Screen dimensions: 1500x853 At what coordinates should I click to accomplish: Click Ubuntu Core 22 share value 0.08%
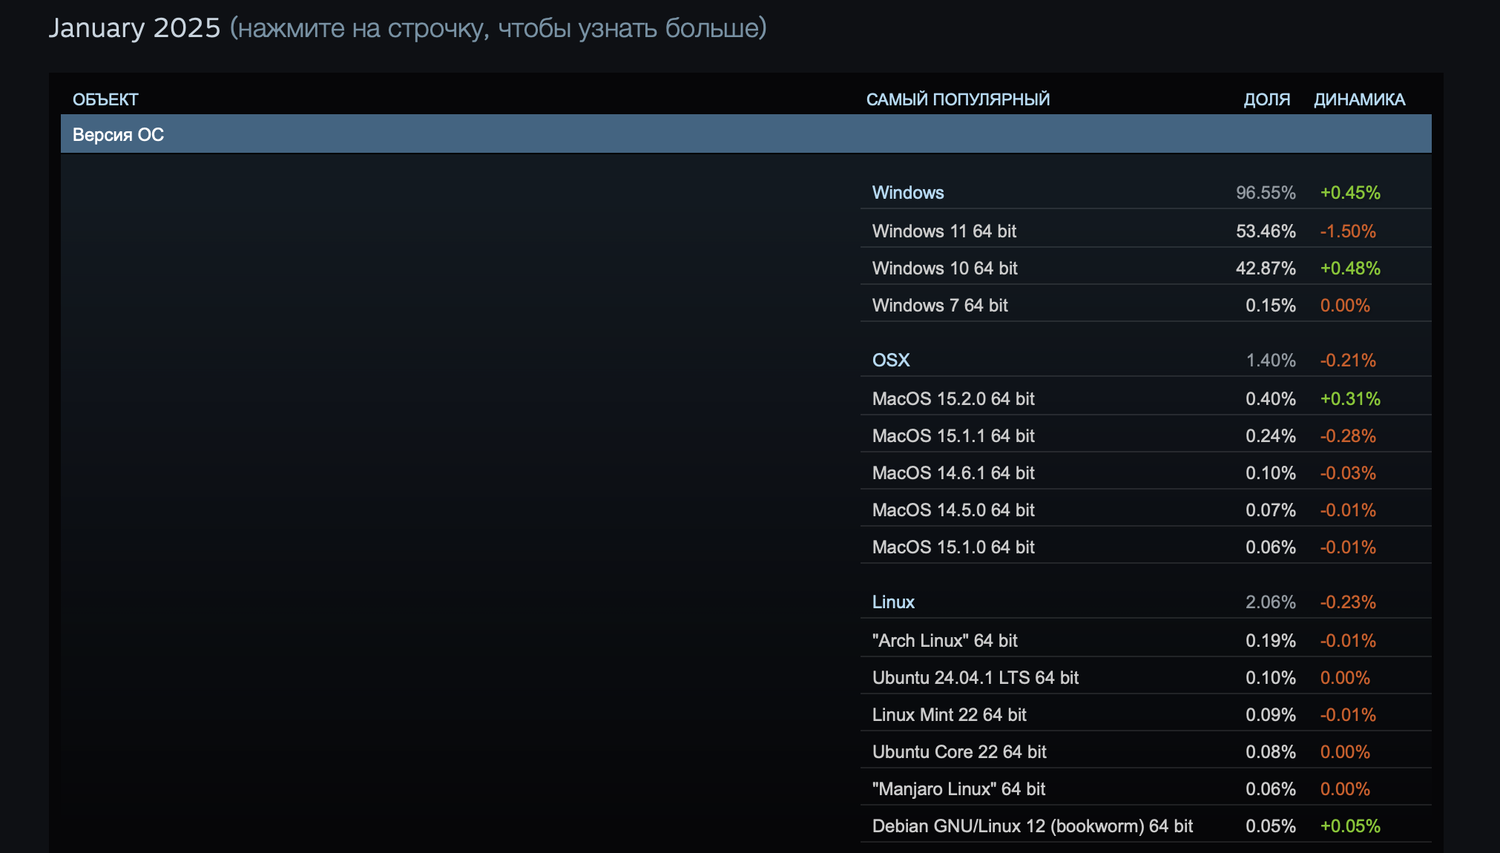coord(1271,751)
